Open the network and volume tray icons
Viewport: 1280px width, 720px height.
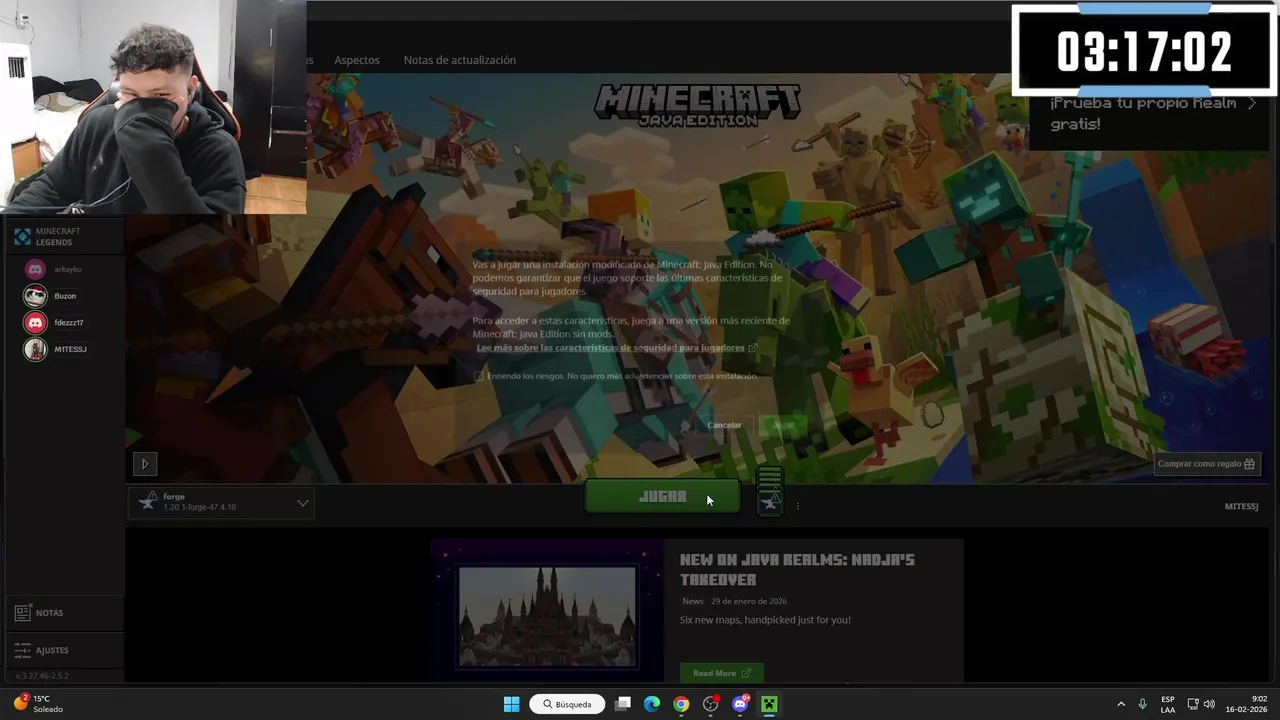tap(1201, 704)
